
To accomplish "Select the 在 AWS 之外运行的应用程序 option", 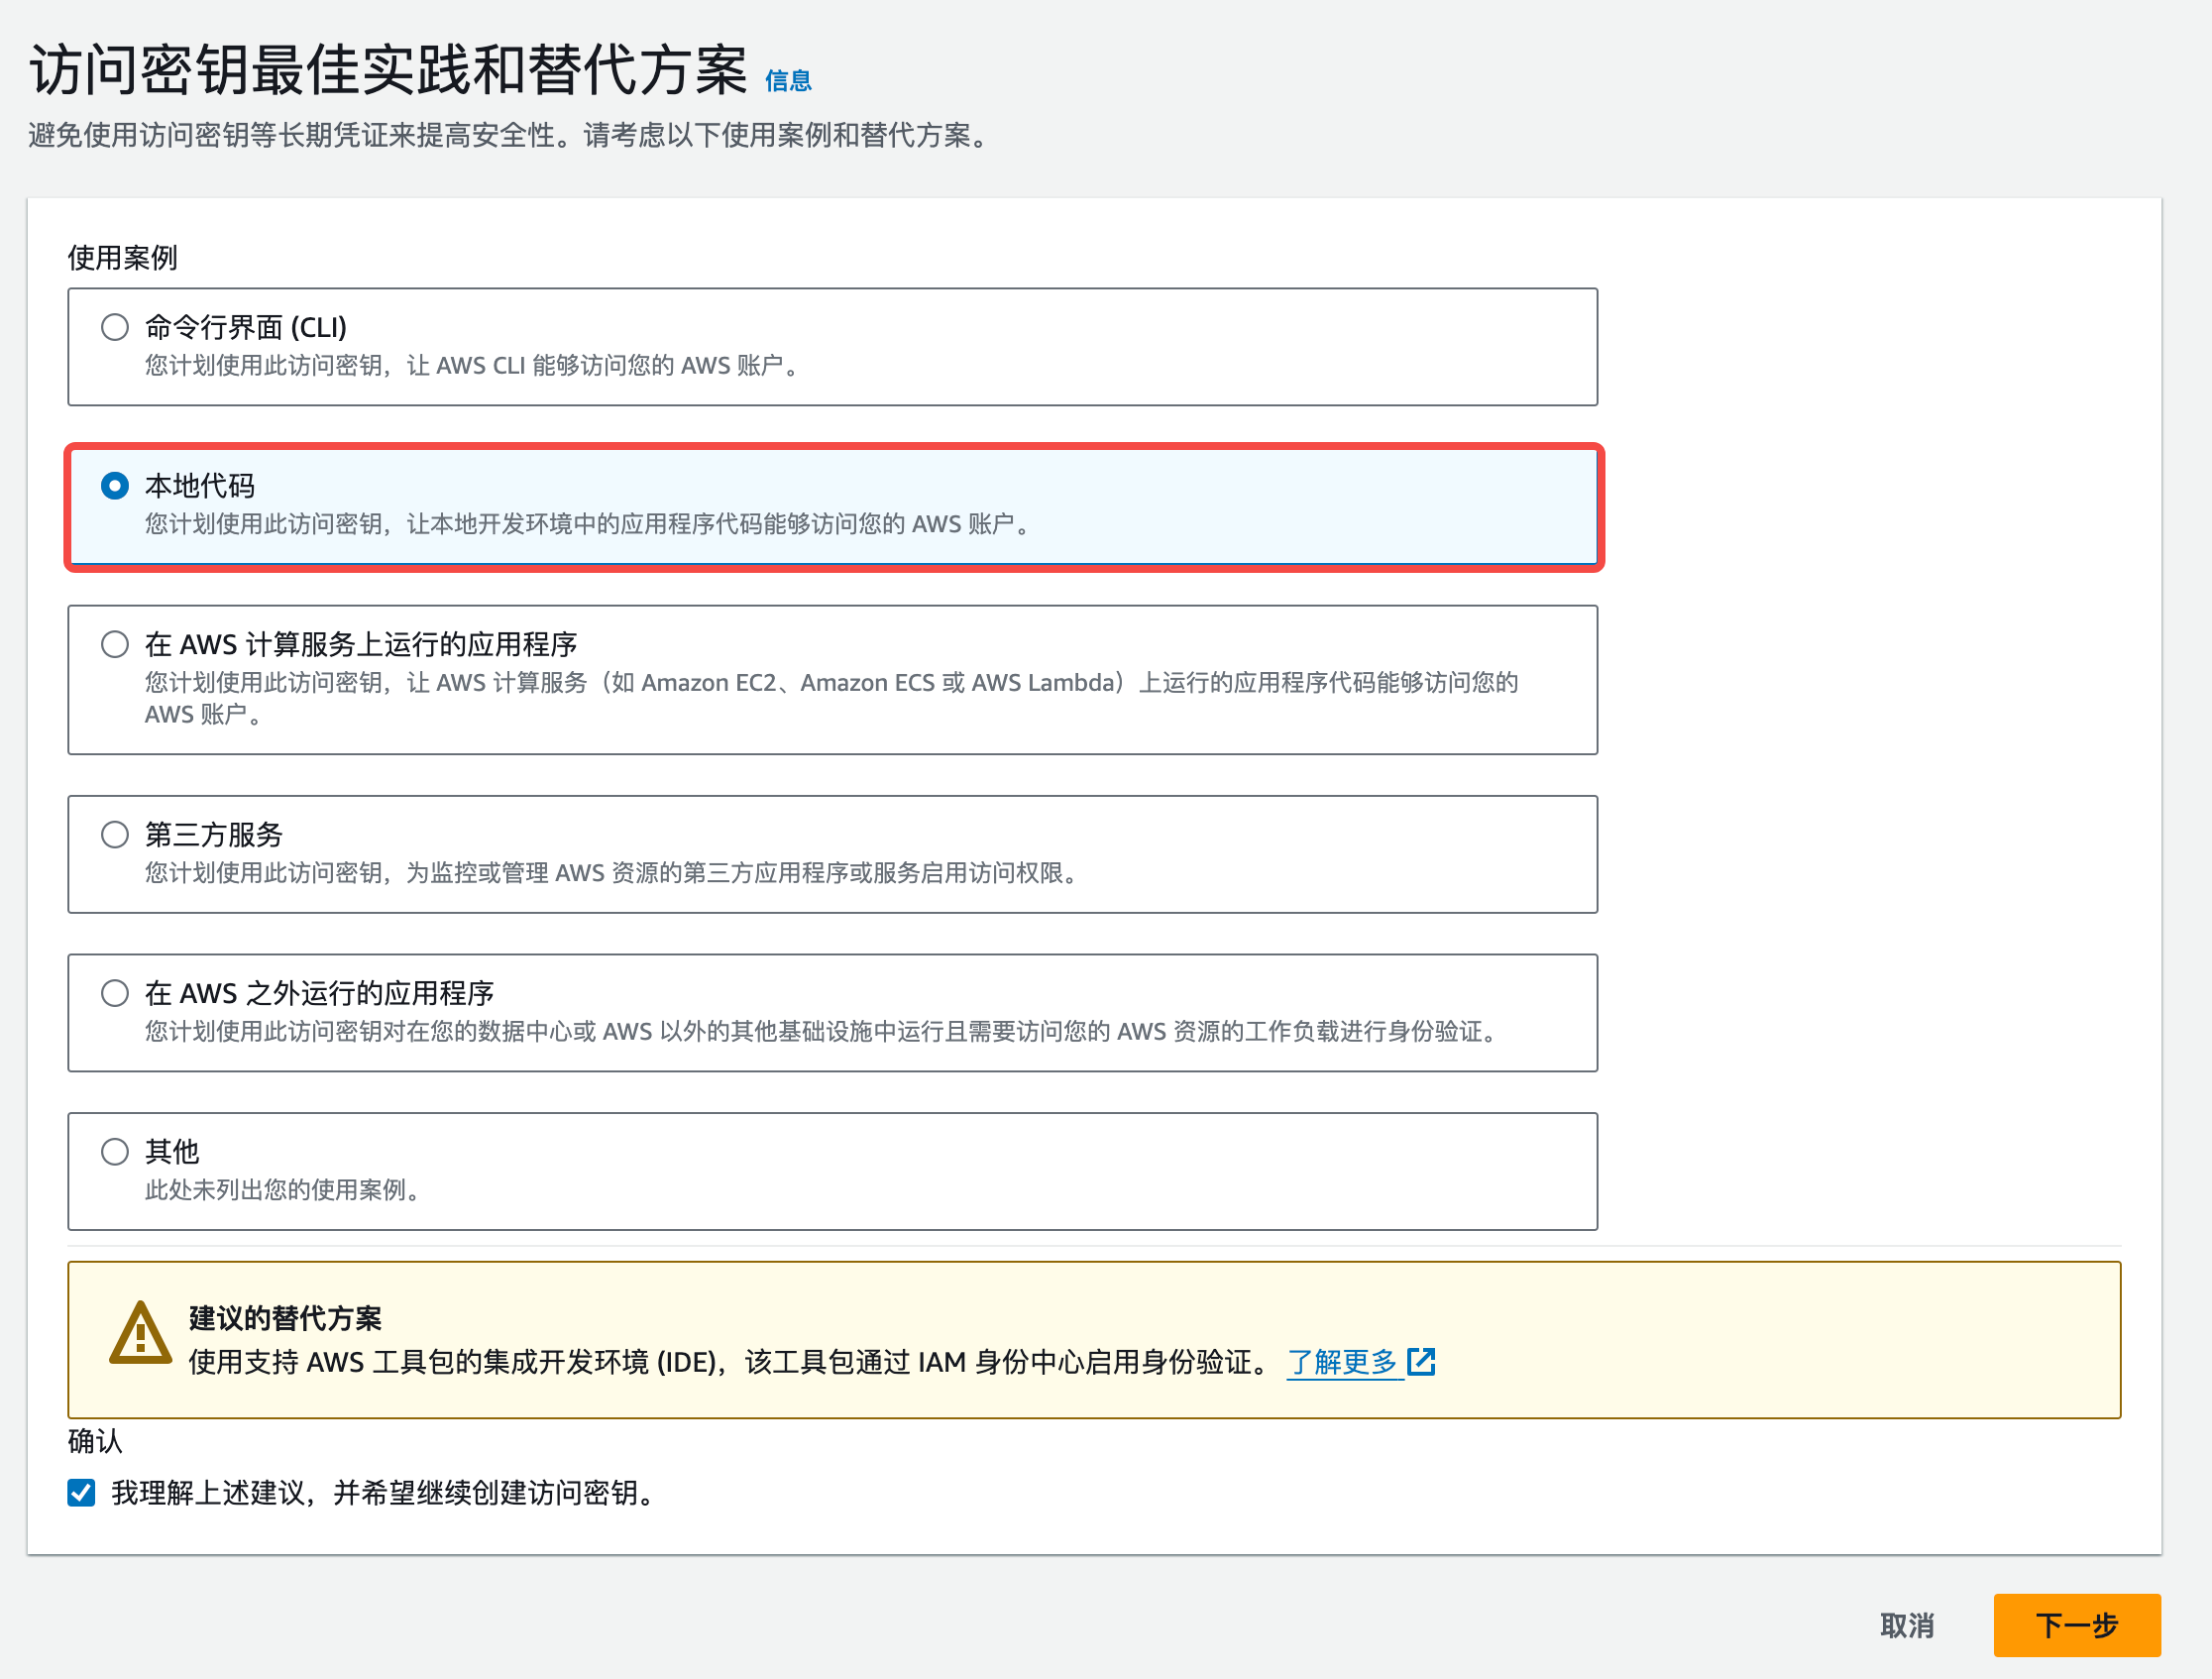I will coord(115,992).
